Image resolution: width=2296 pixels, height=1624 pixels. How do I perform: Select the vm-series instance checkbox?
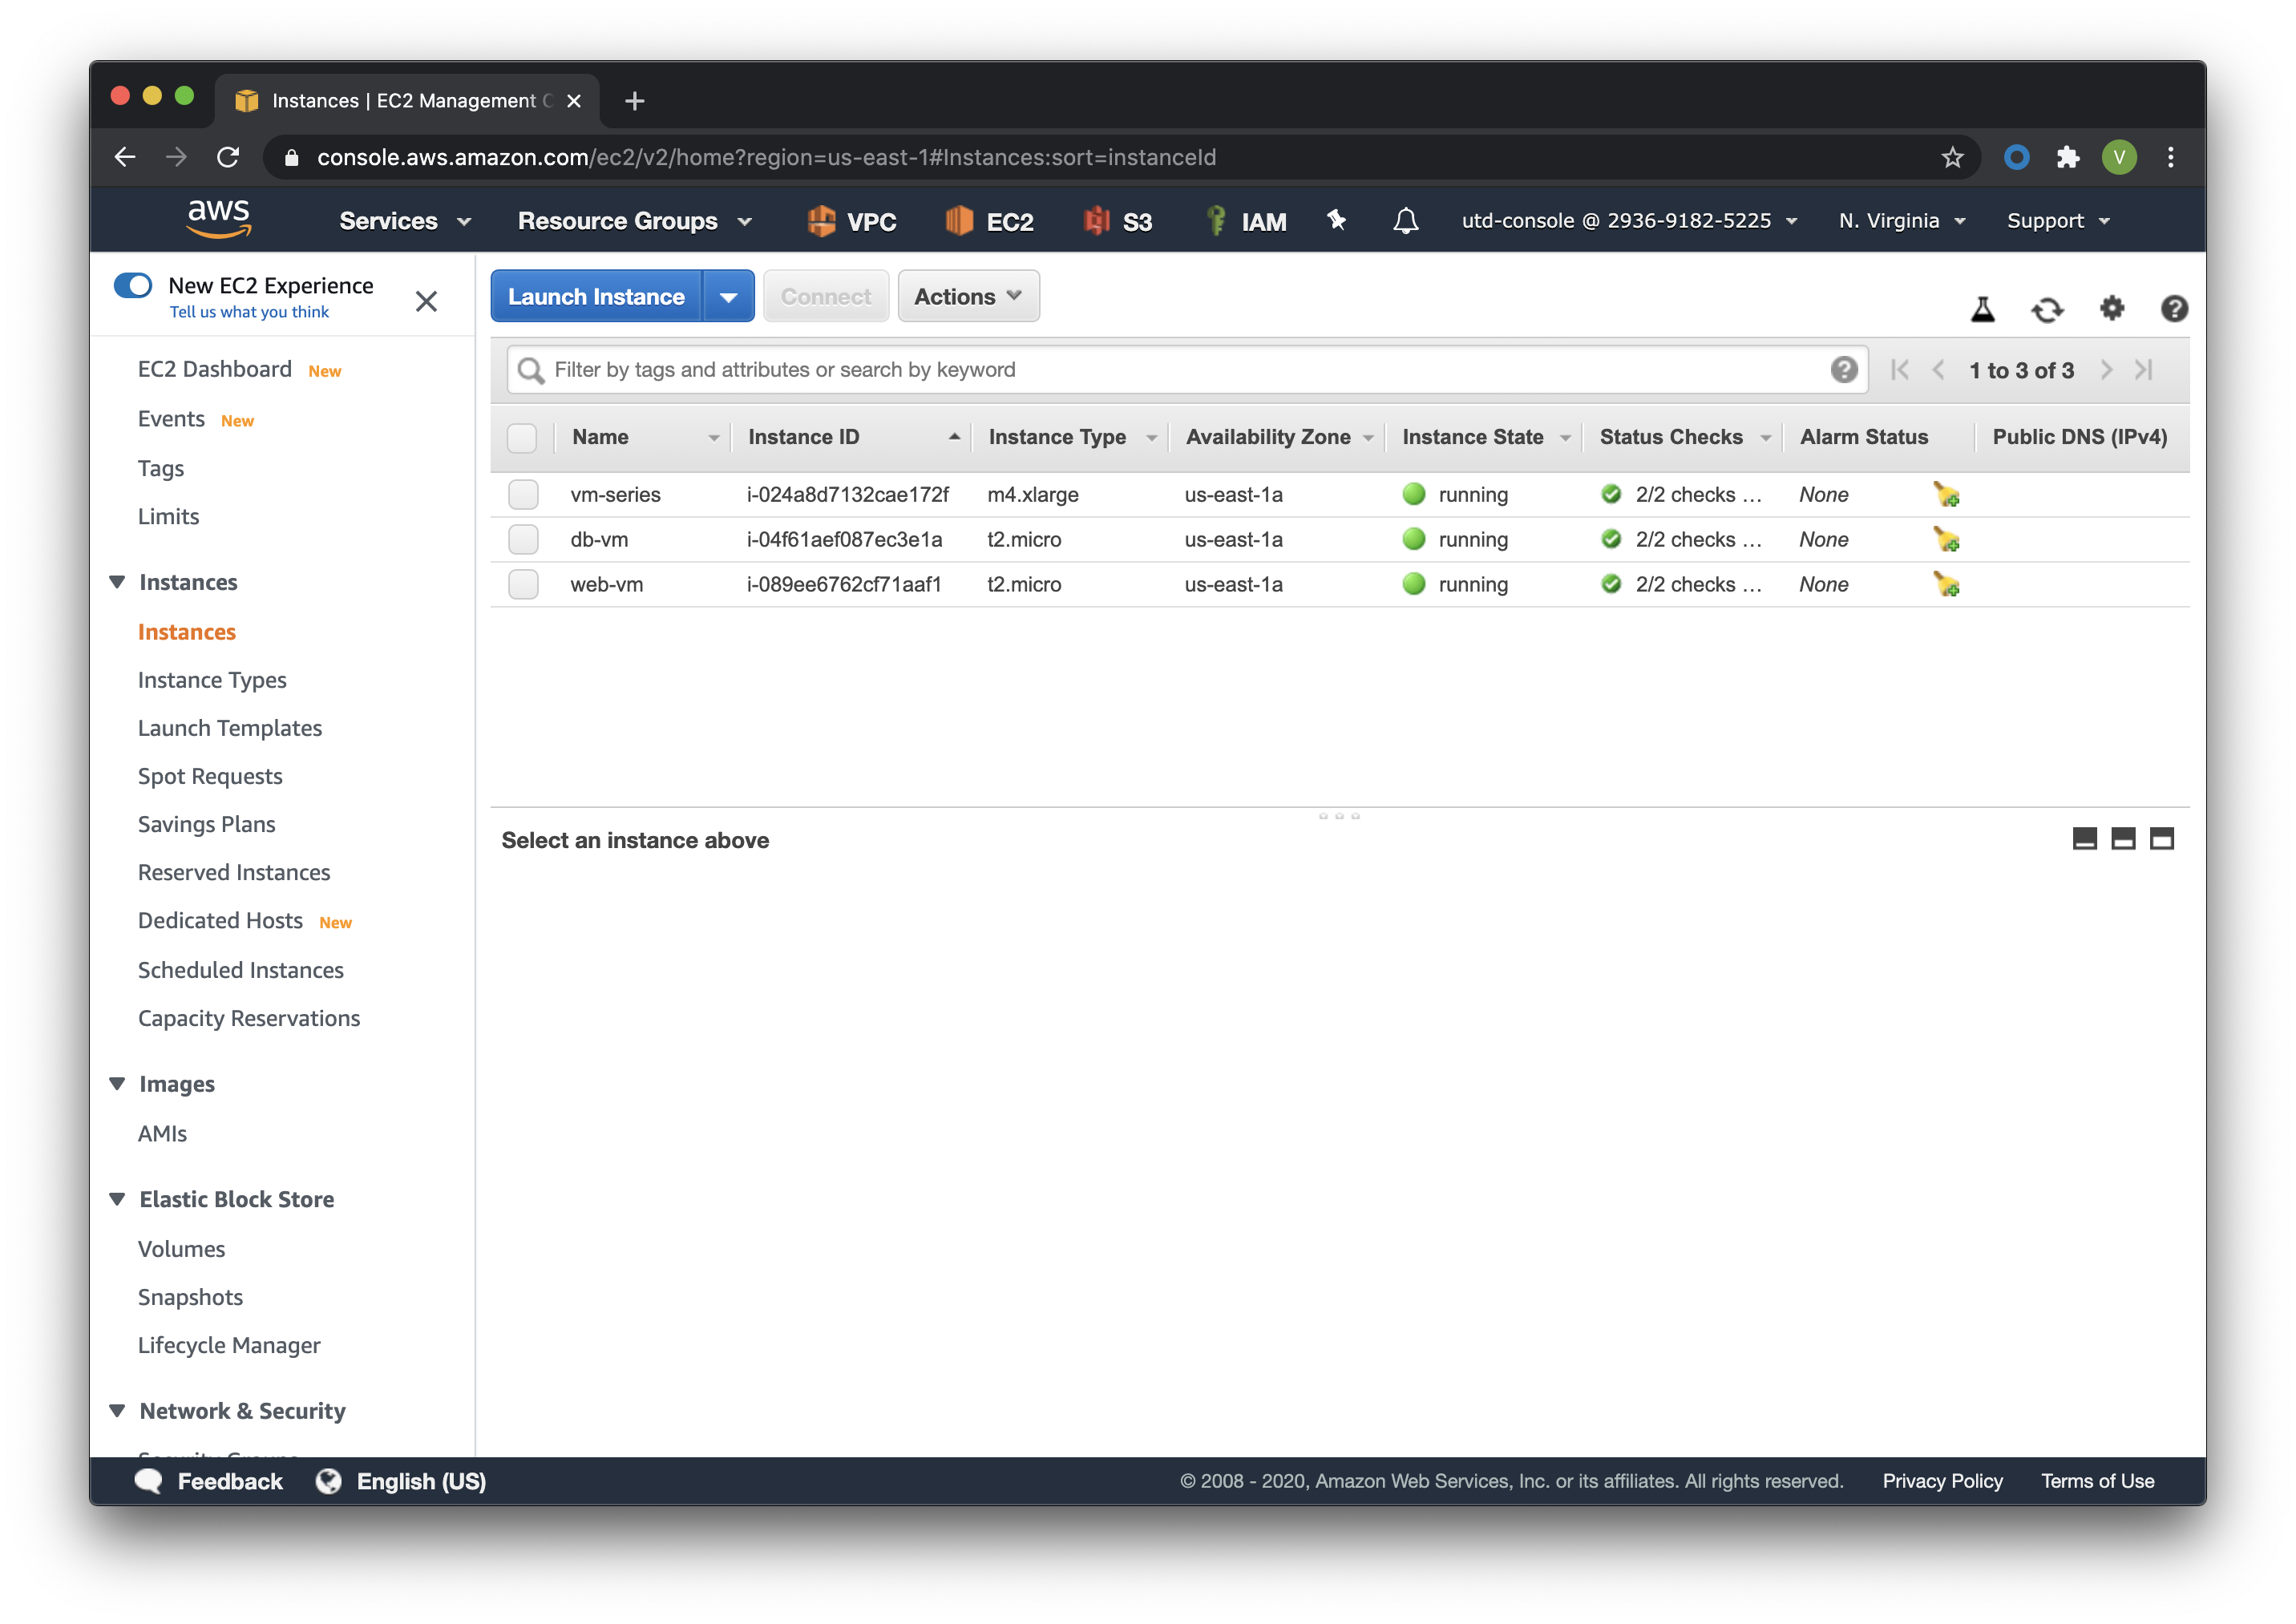click(523, 494)
